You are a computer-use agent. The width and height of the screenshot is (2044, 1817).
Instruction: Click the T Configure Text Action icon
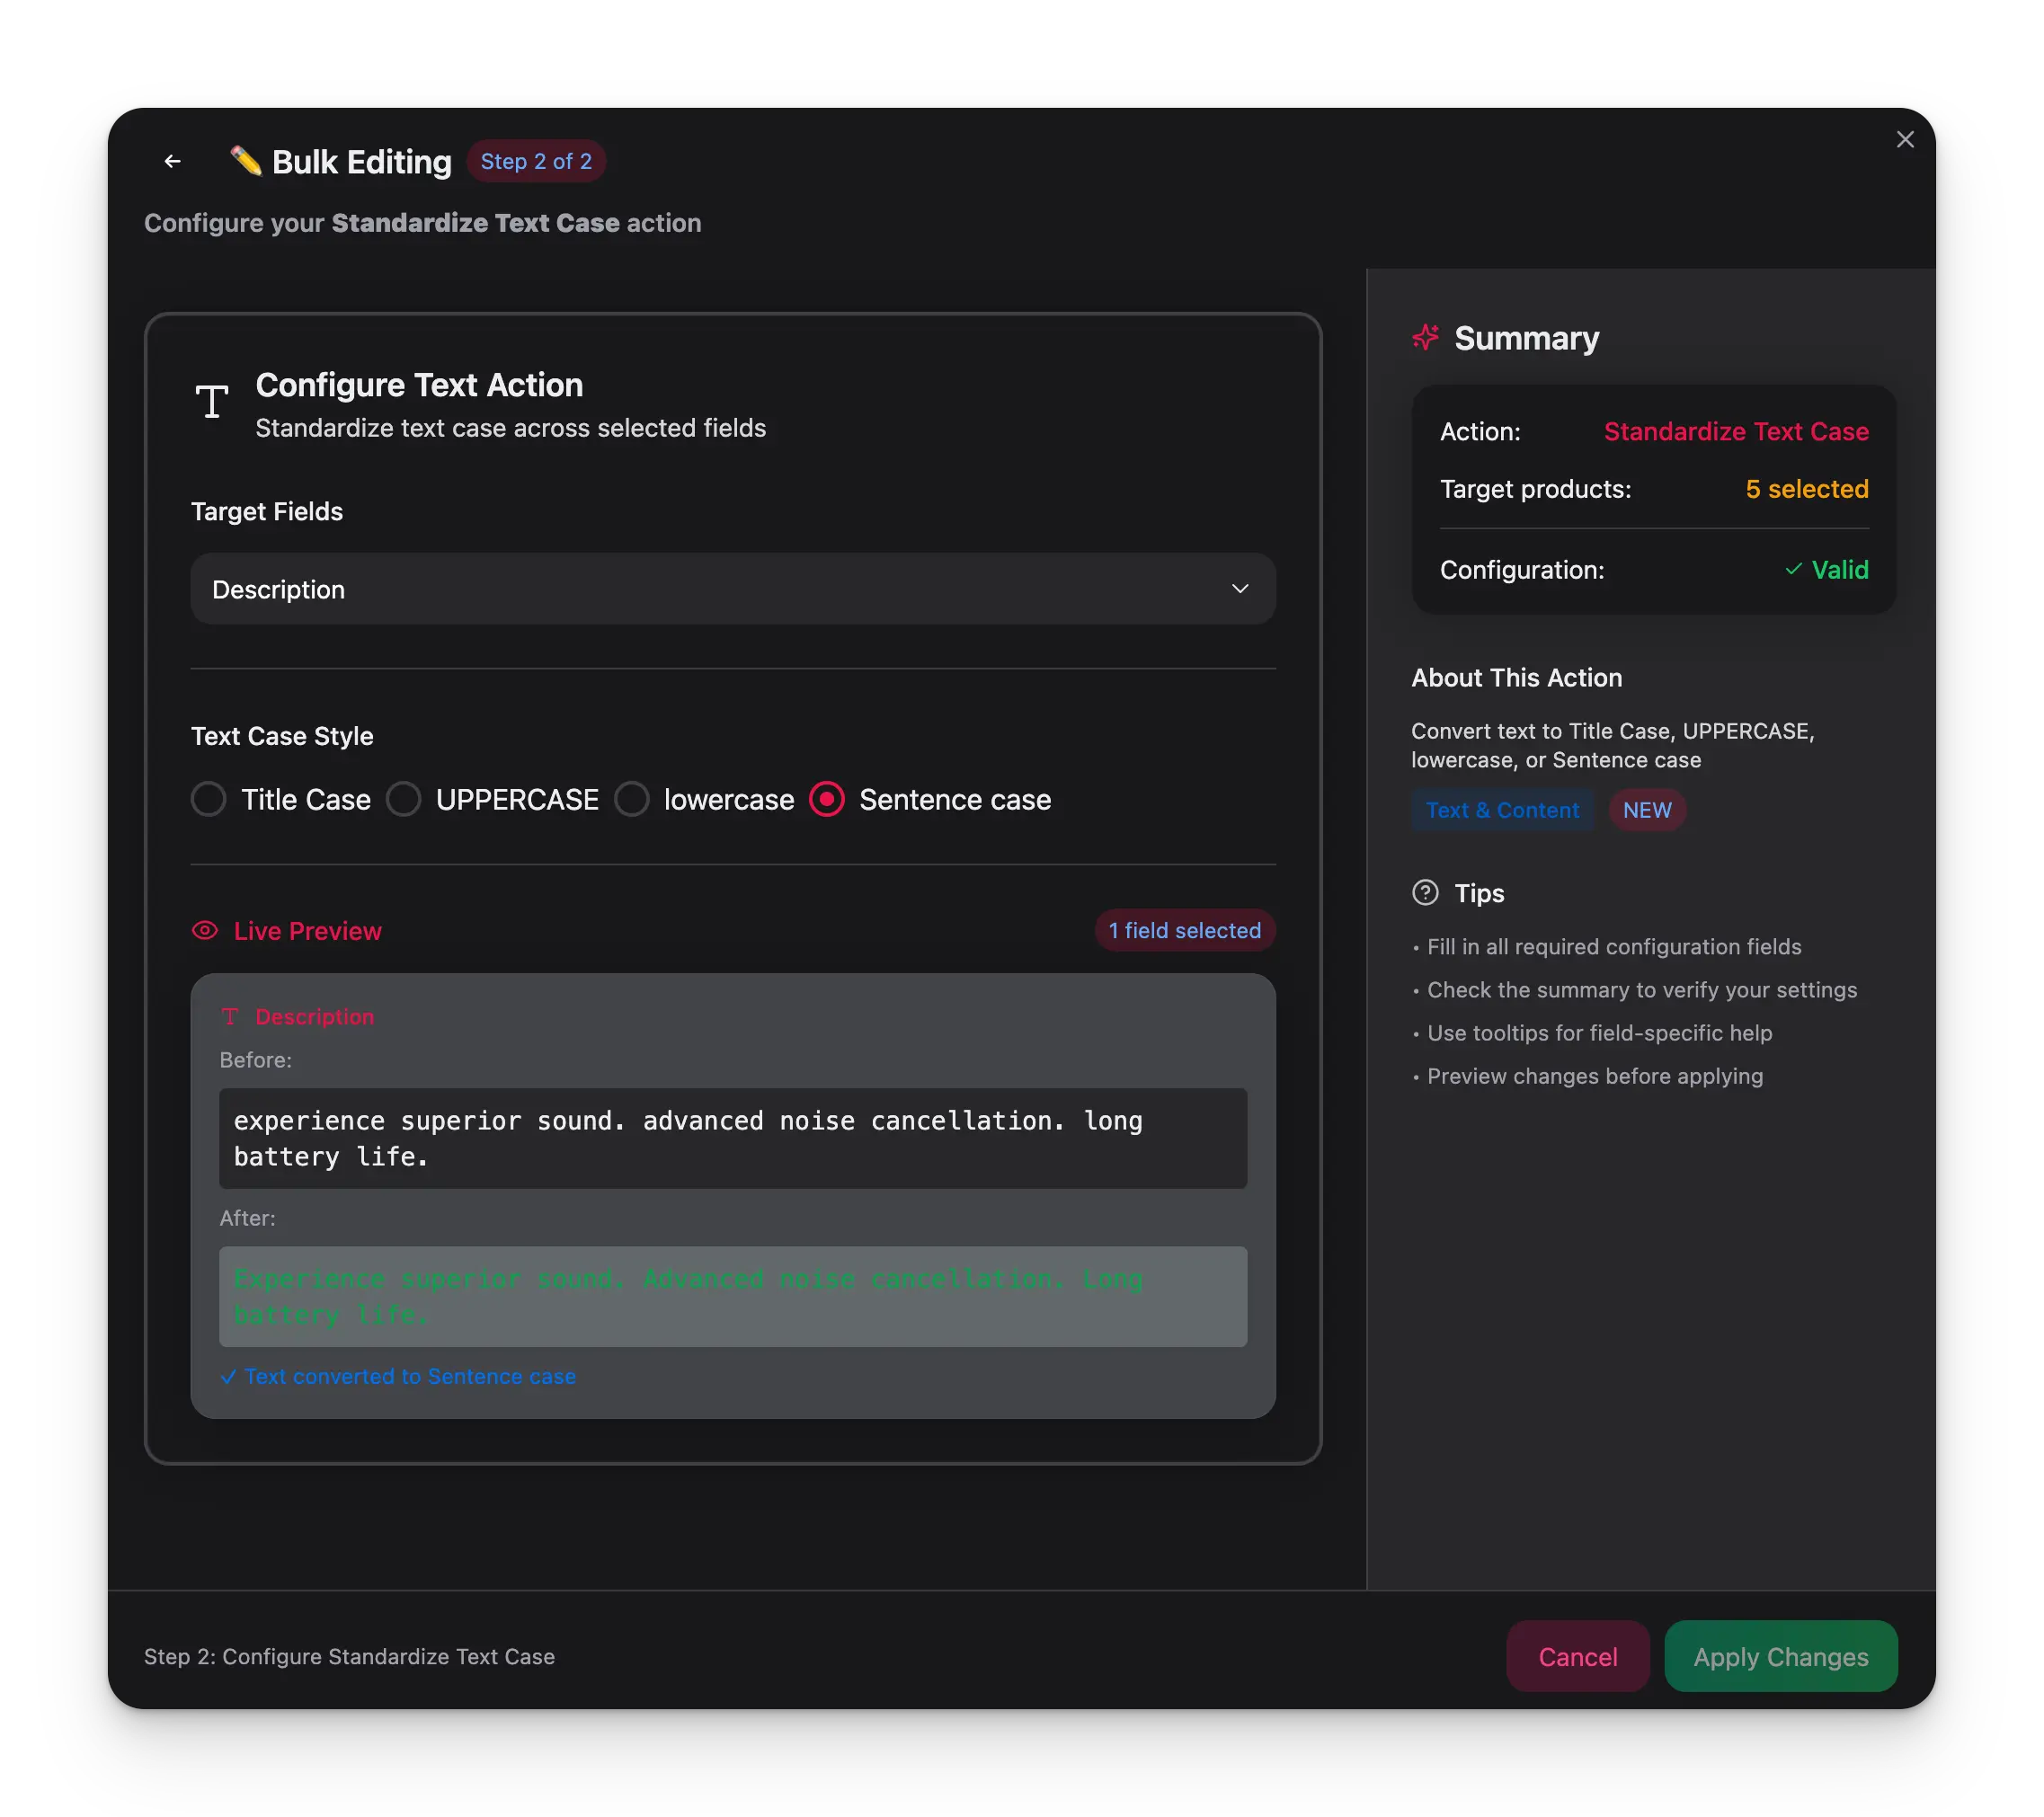(211, 401)
